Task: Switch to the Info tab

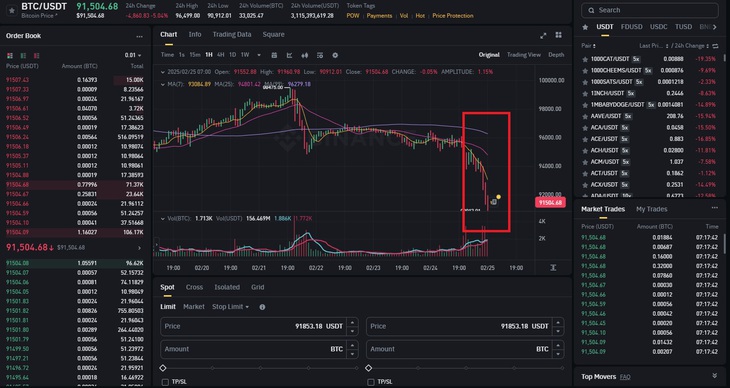Action: tap(195, 34)
